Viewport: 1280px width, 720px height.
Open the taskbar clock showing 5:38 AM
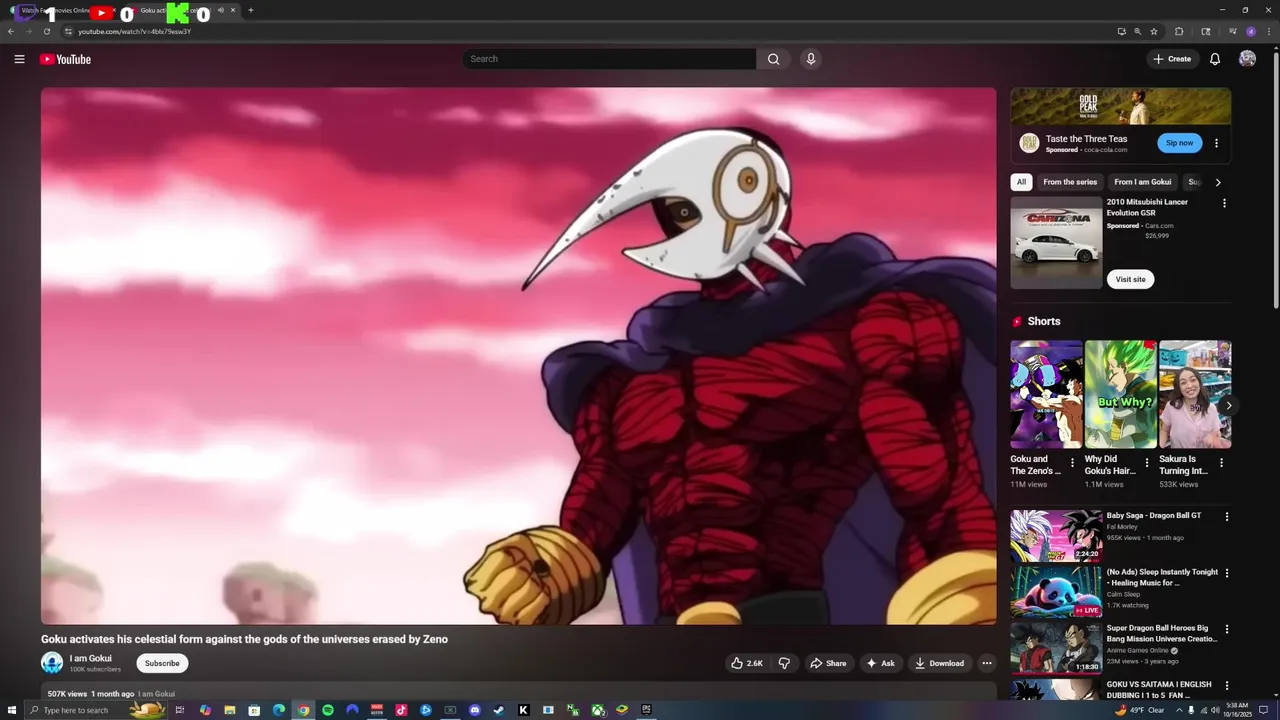1237,710
